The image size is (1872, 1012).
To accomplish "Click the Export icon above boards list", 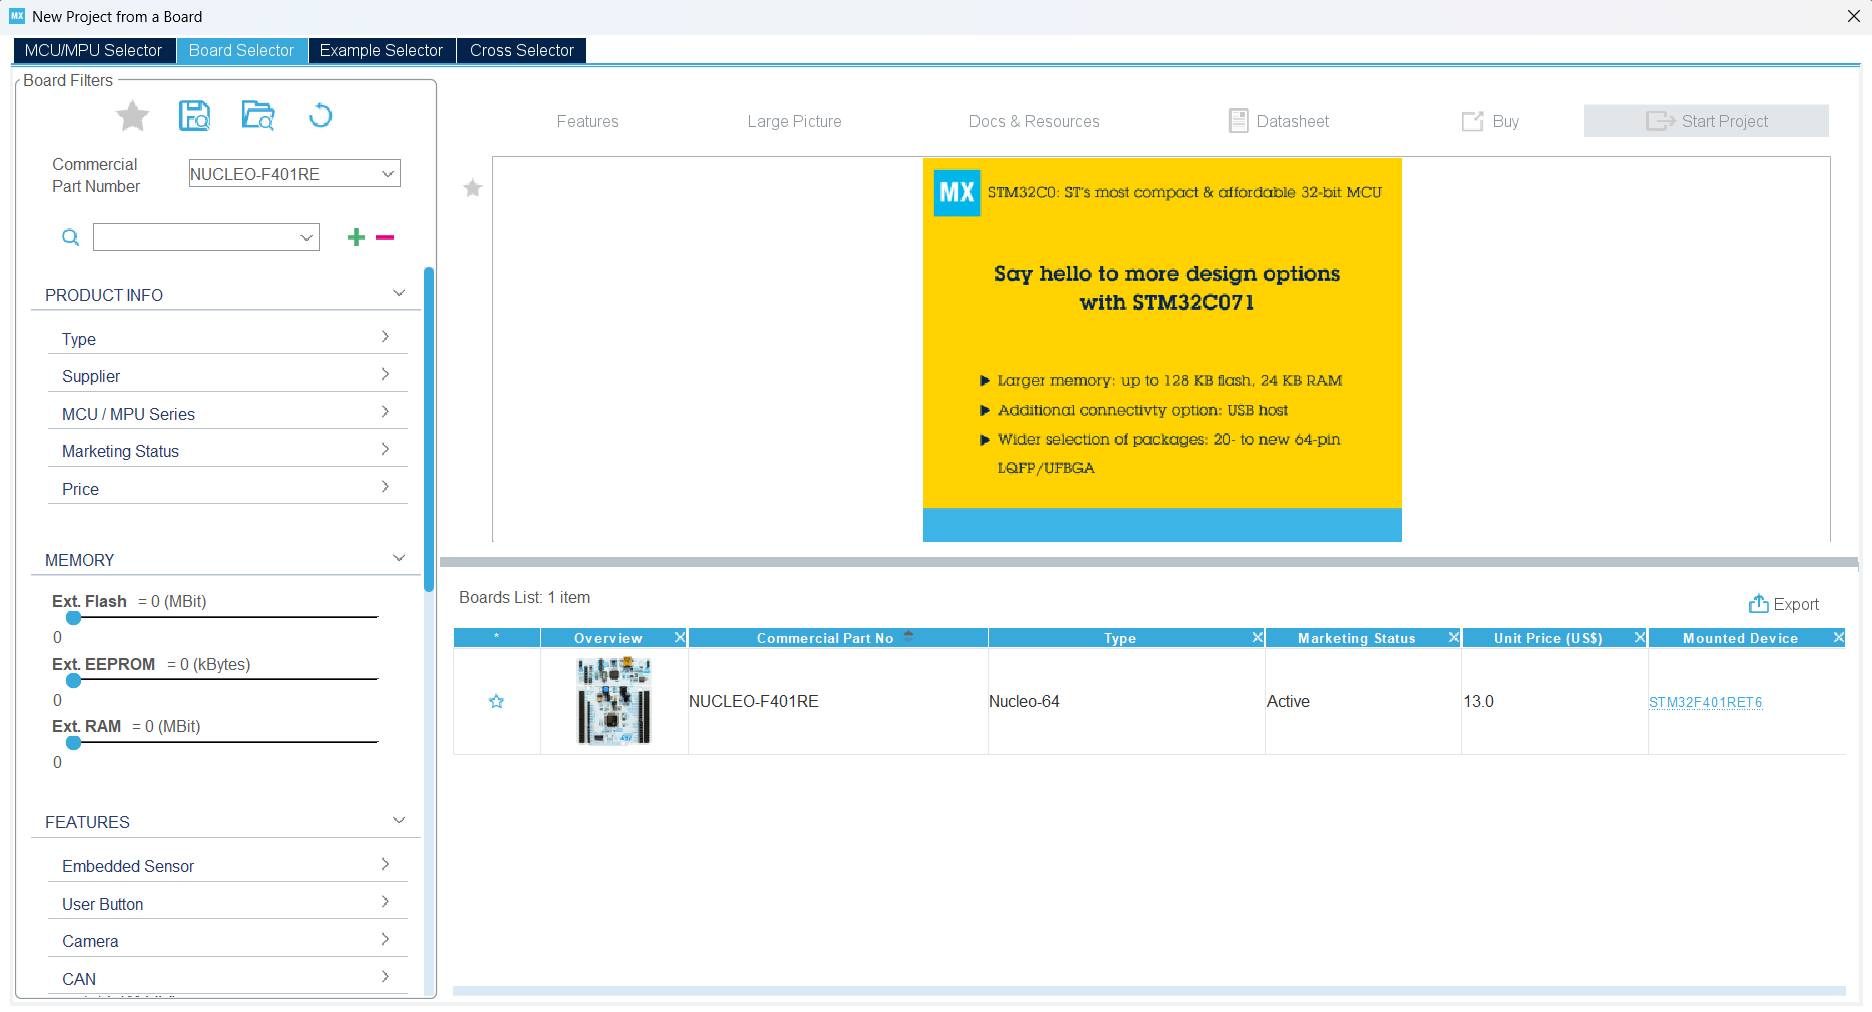I will tap(1758, 604).
